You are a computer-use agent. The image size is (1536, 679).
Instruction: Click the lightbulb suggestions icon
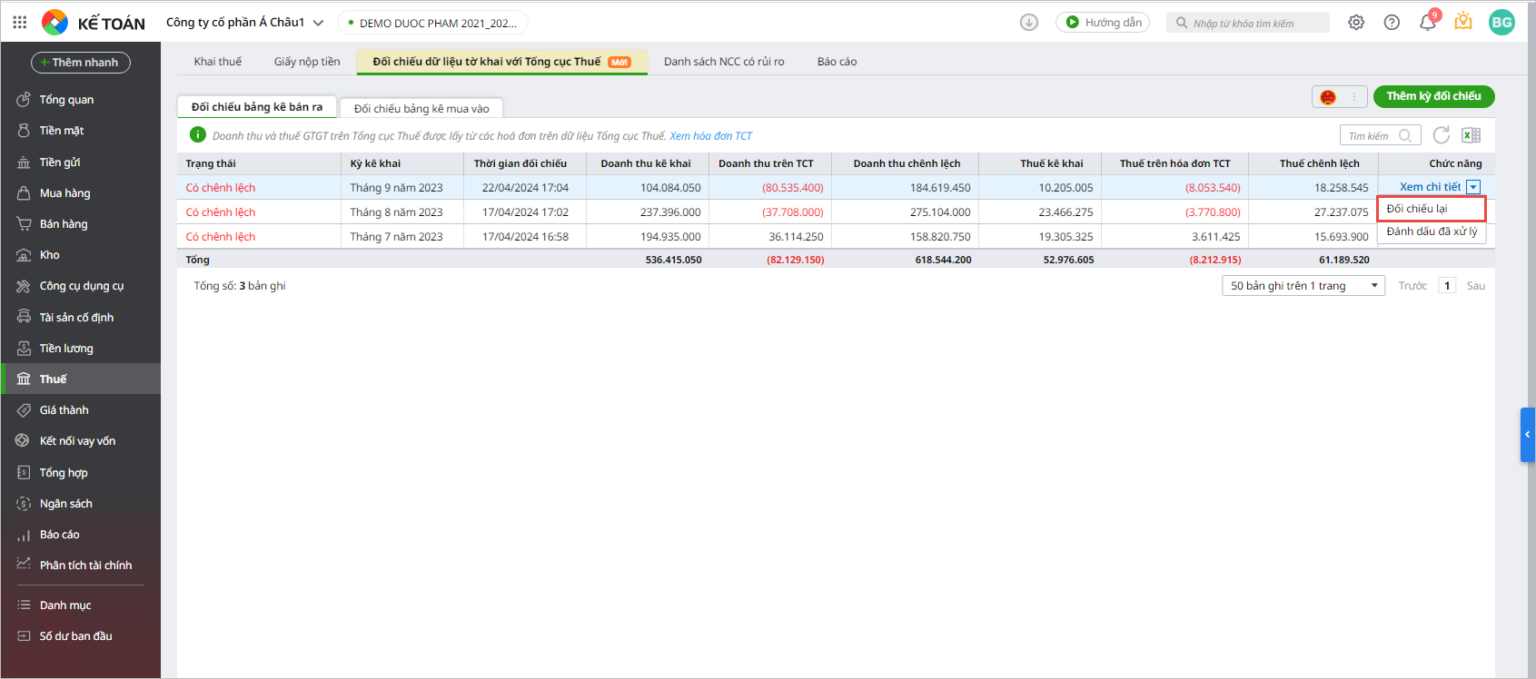(1463, 22)
